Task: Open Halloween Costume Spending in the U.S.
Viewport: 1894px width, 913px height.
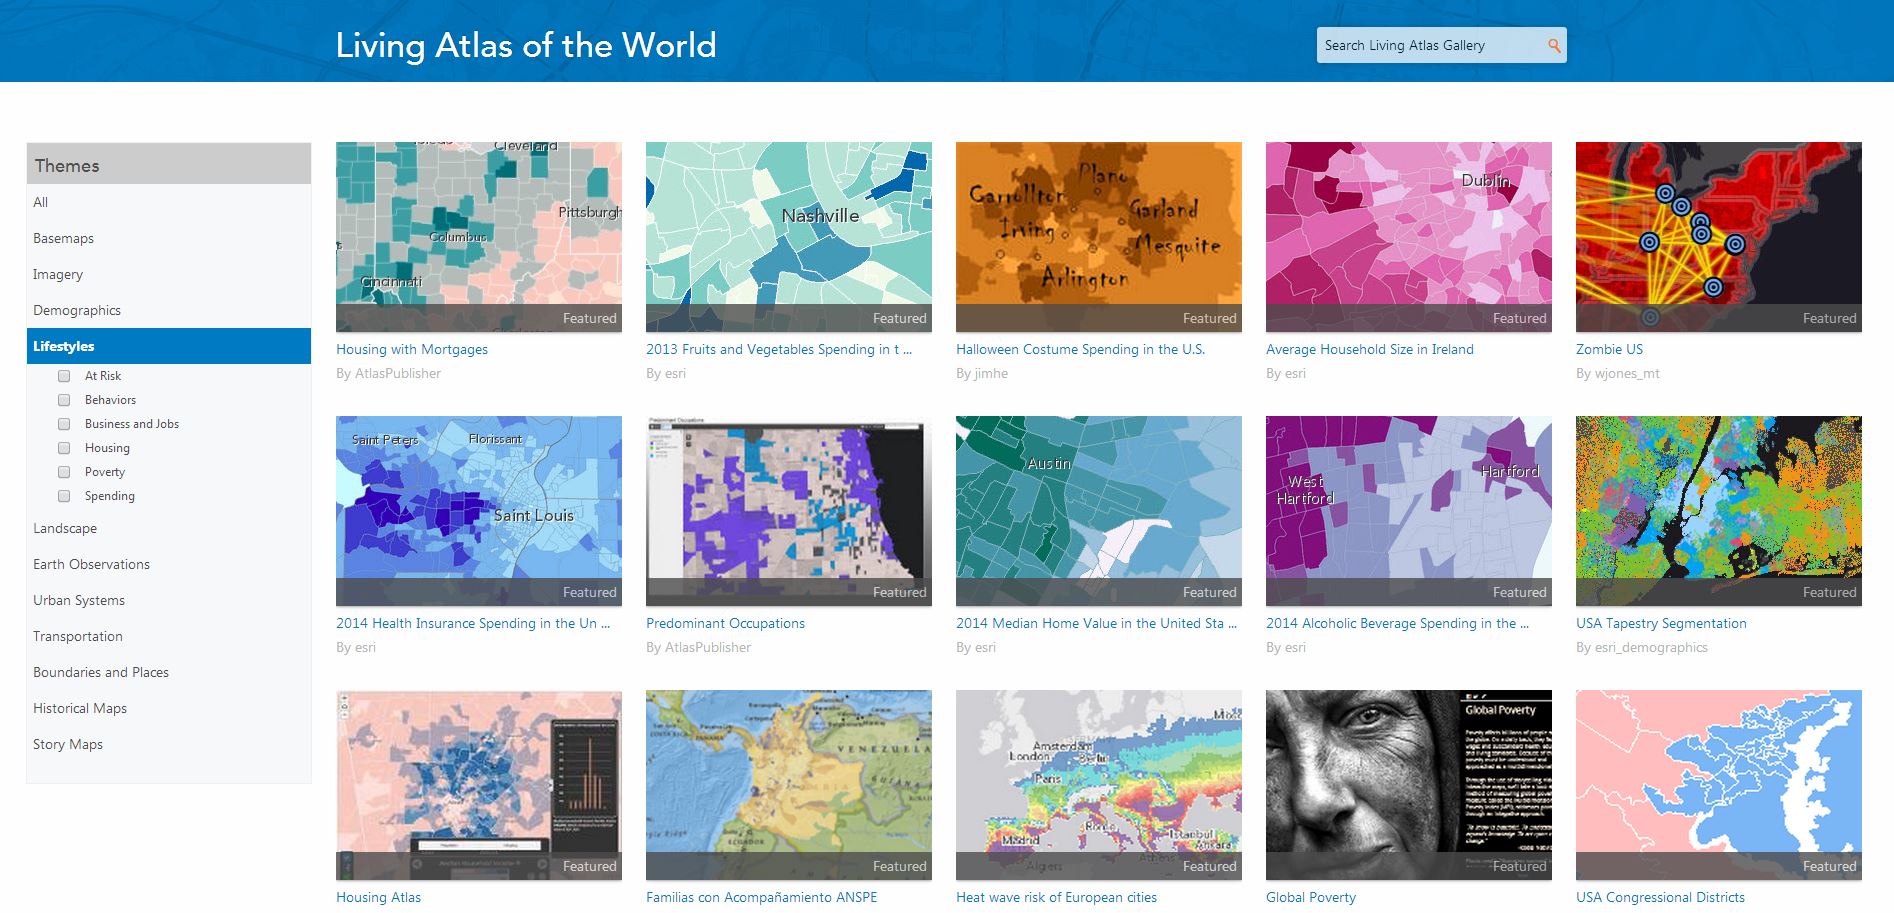Action: 1080,349
